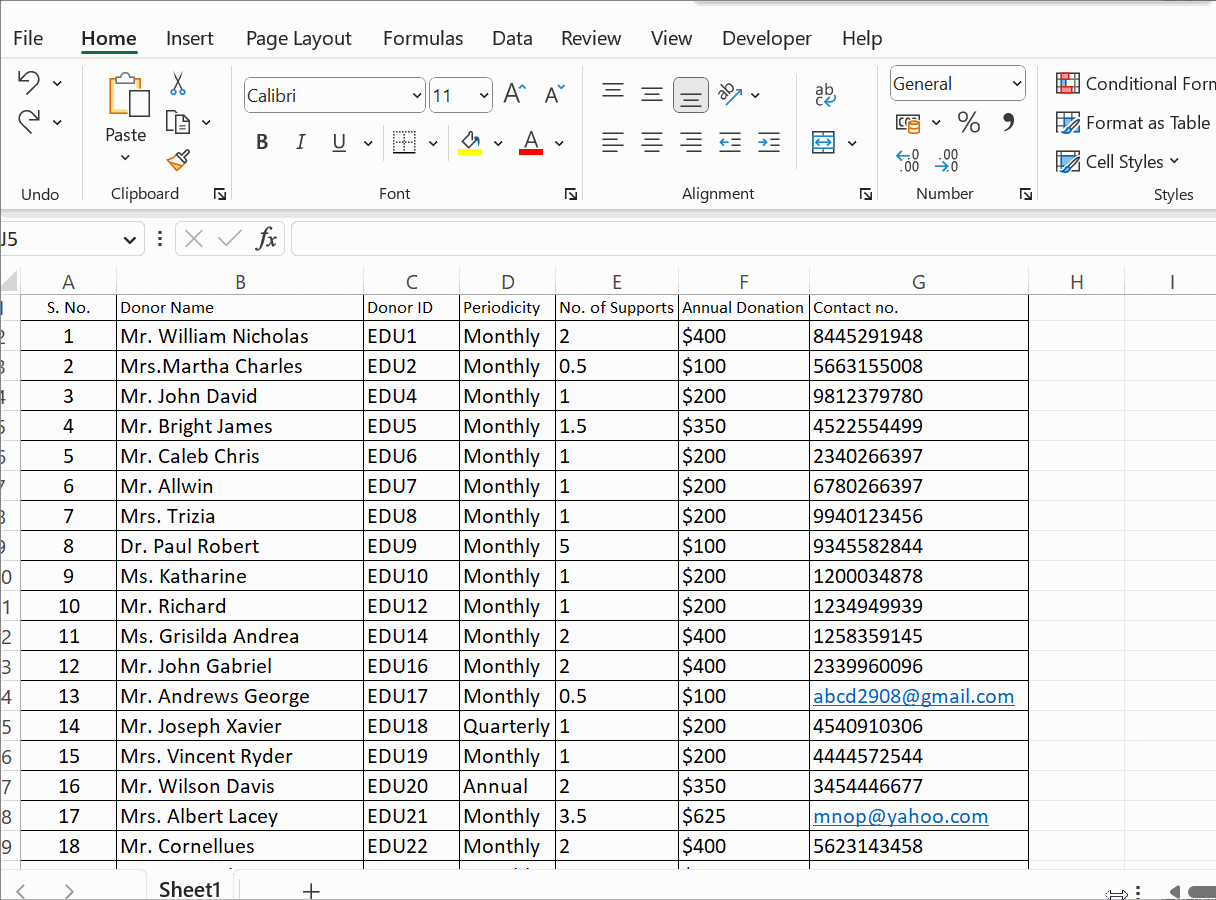Image resolution: width=1216 pixels, height=900 pixels.
Task: Open the abcd2908@gmail.com hyperlink
Action: point(913,696)
